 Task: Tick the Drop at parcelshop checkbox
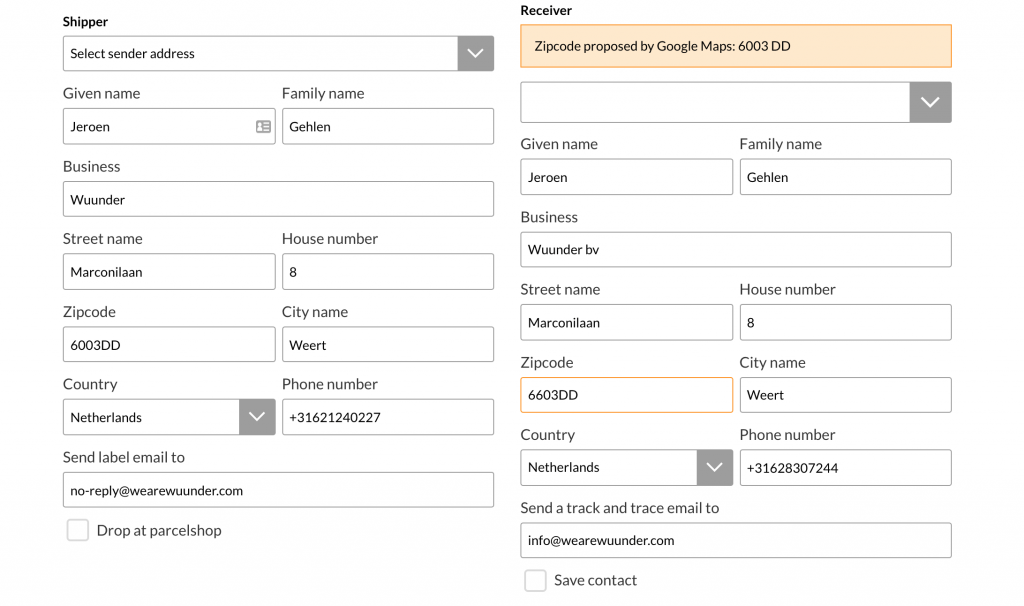[78, 530]
